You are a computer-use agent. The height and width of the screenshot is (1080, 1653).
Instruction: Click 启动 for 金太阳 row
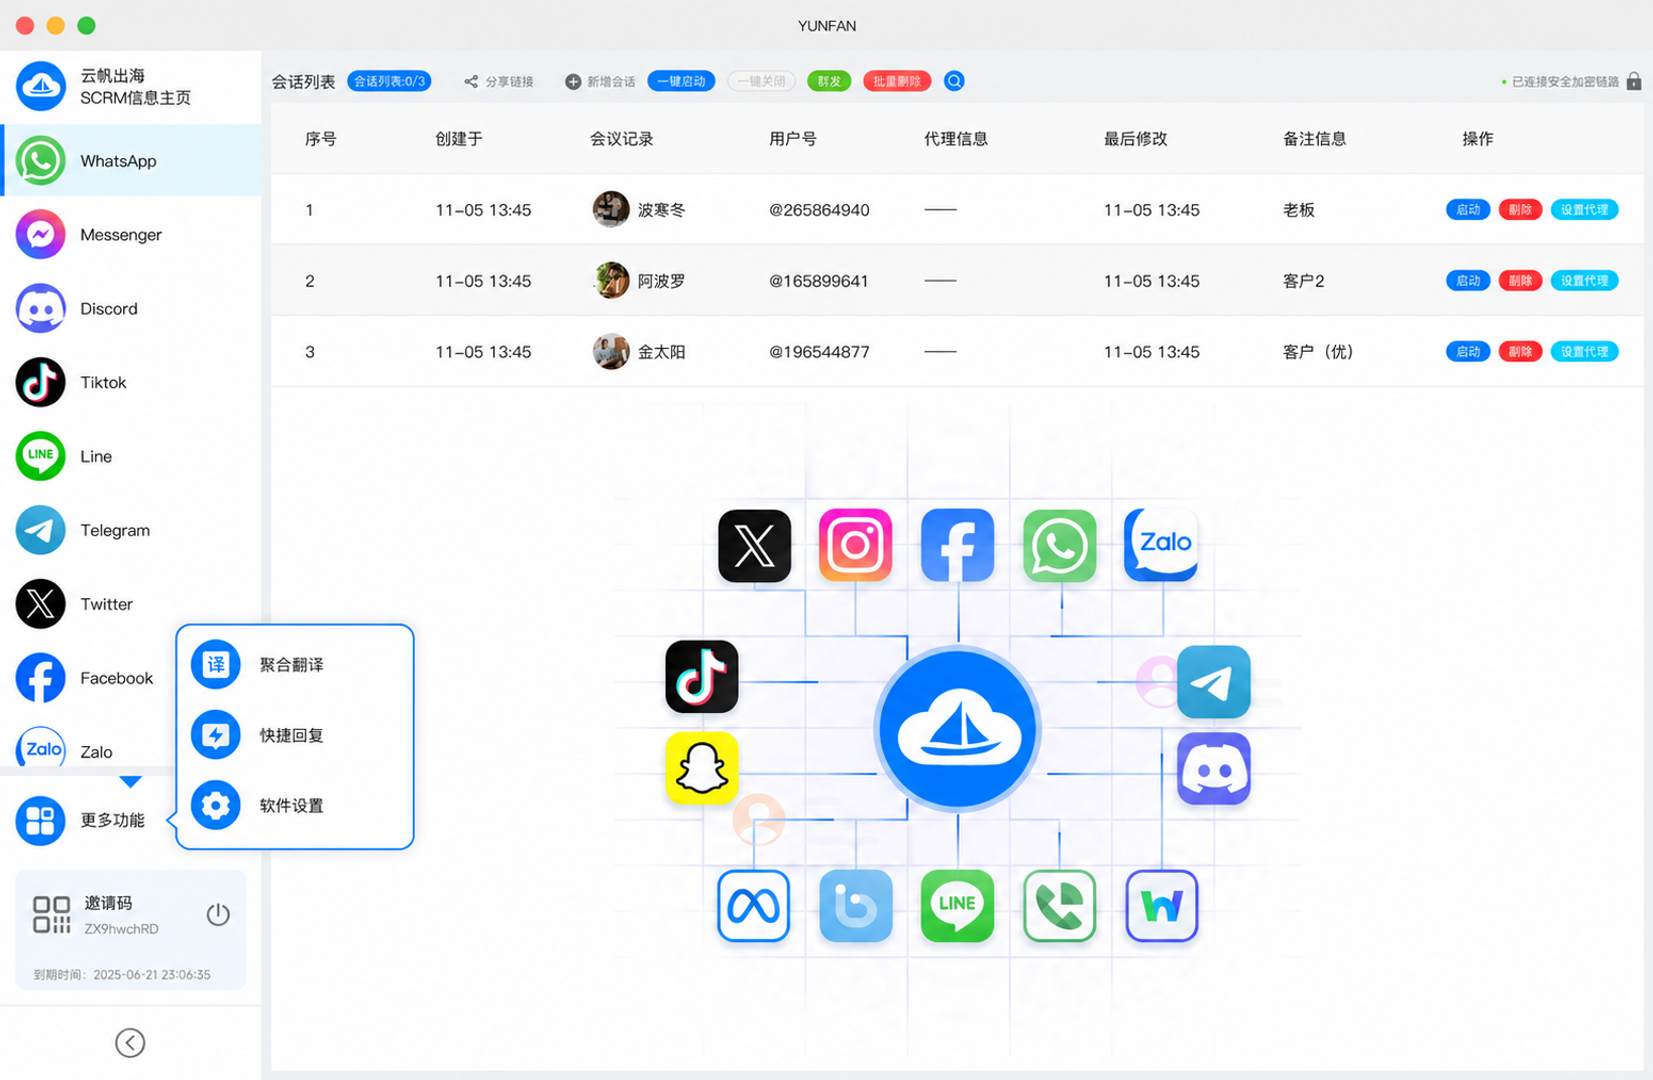click(x=1468, y=352)
